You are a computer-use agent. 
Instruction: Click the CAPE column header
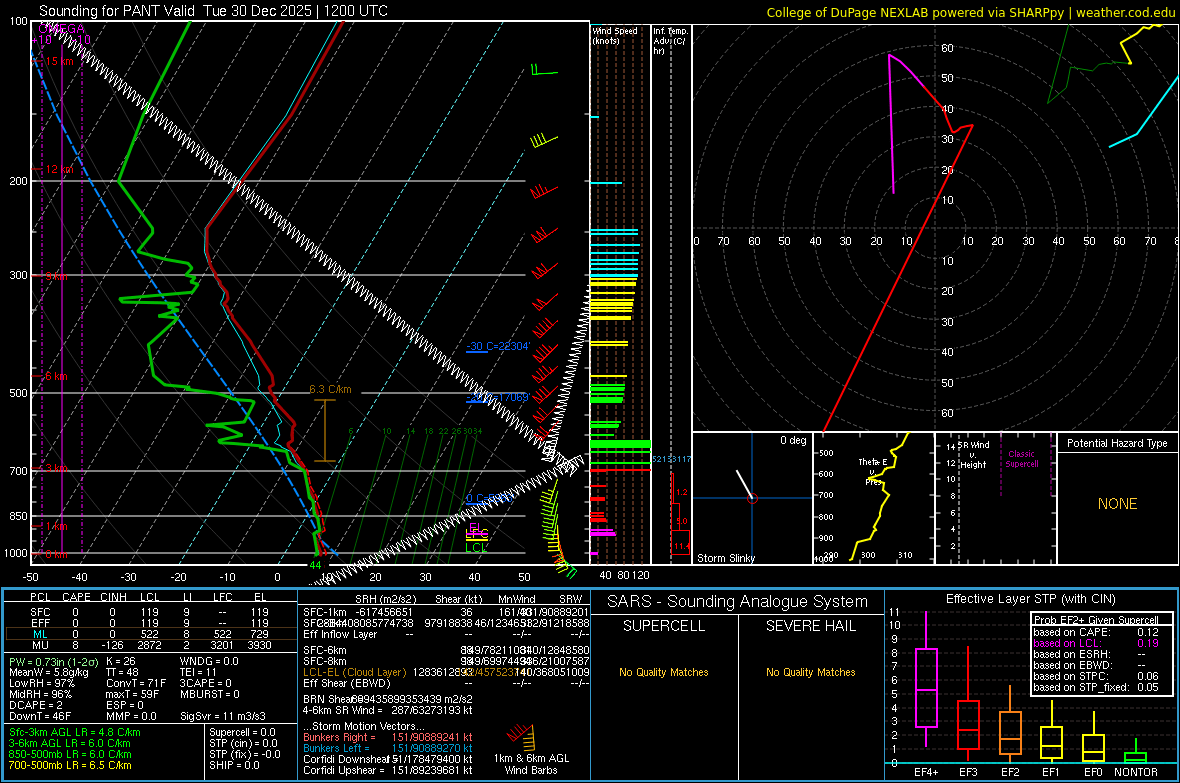click(76, 597)
